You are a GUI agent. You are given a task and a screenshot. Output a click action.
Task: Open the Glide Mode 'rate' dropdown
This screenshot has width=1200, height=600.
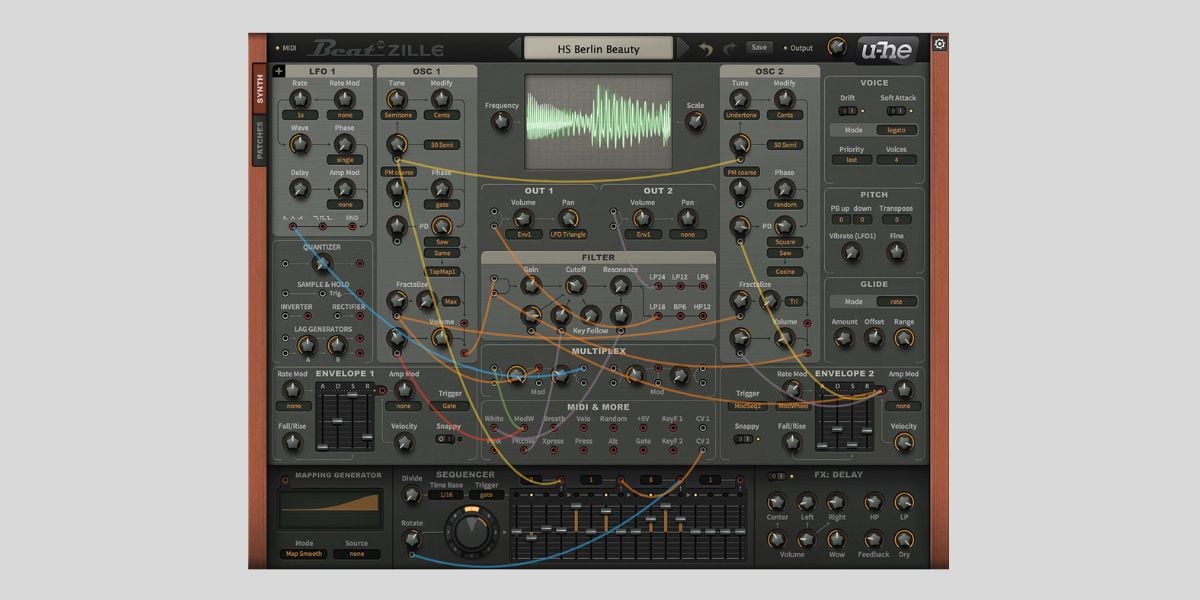(896, 302)
